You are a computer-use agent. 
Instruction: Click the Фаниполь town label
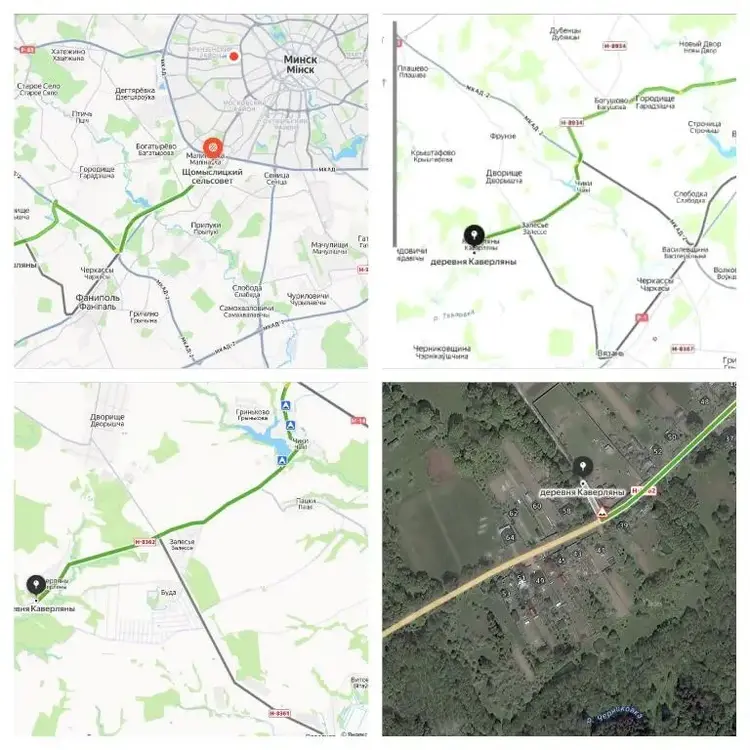pos(97,302)
